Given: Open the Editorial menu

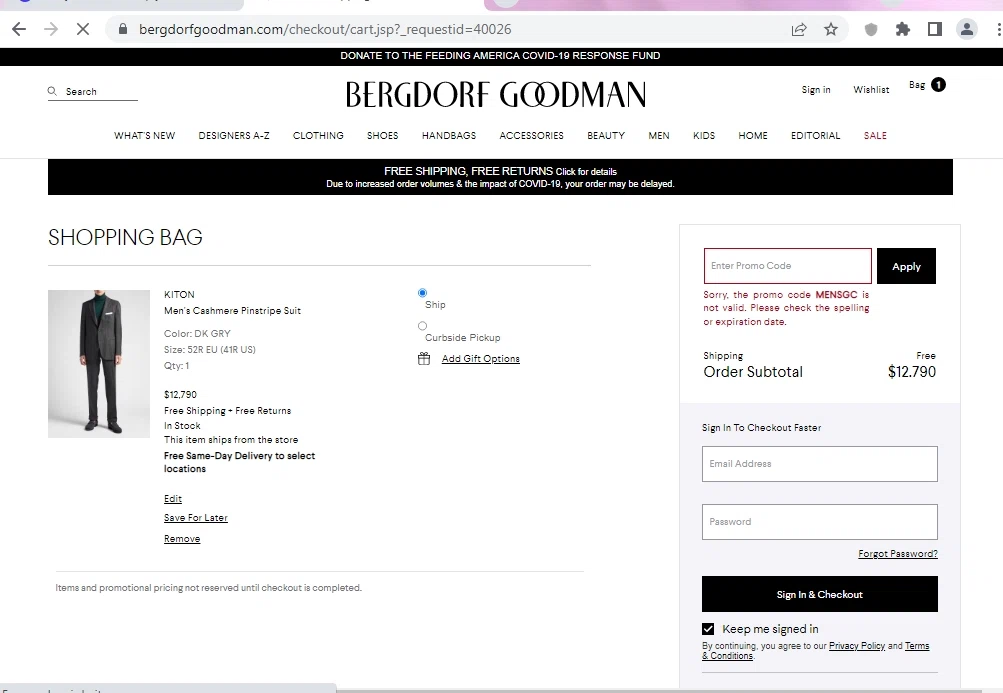Looking at the screenshot, I should click(816, 136).
